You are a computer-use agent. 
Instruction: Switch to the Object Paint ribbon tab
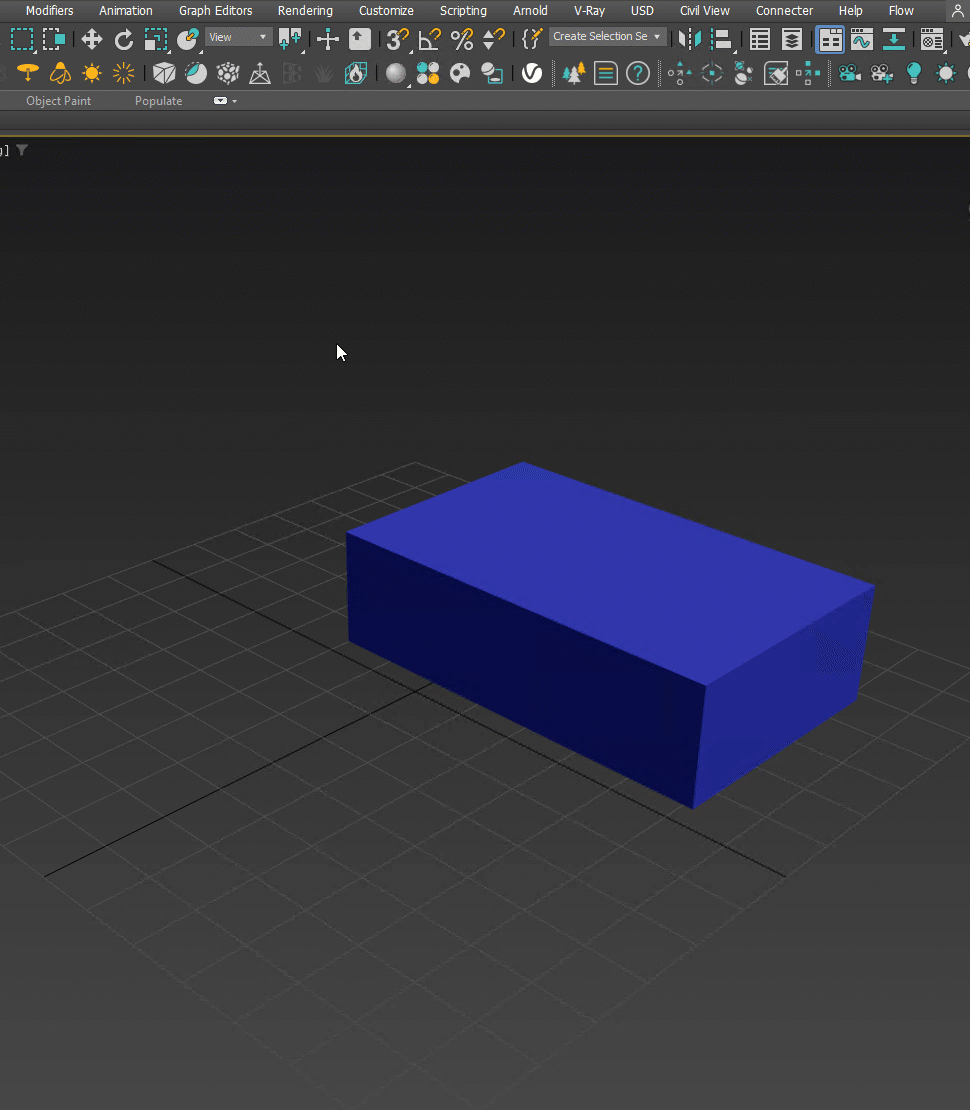tap(58, 101)
